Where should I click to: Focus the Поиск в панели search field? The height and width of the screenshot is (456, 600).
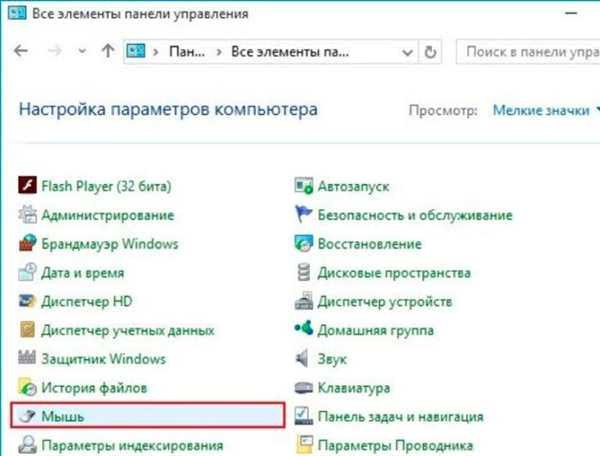(x=528, y=52)
